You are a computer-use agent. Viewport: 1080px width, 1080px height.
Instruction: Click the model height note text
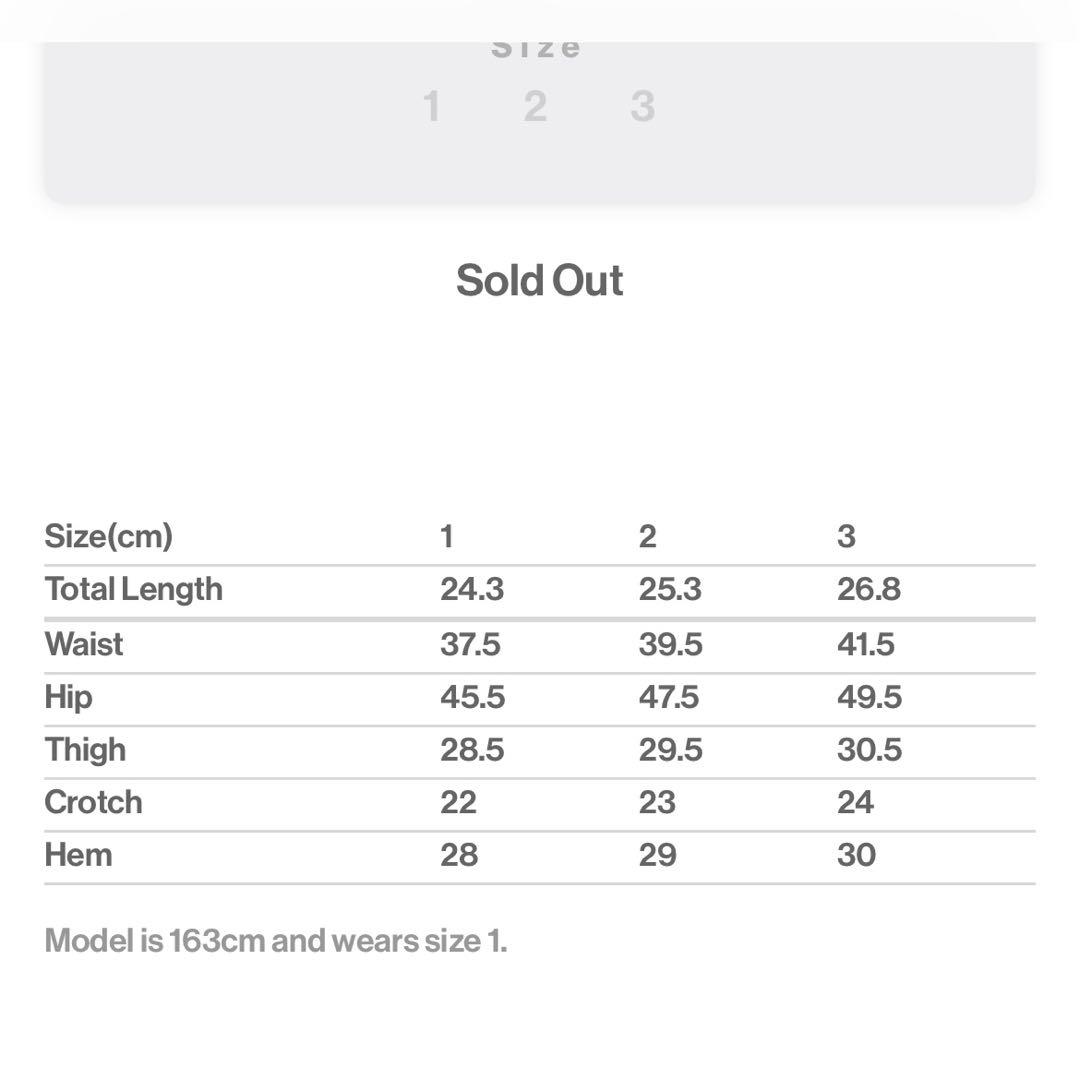coord(276,941)
